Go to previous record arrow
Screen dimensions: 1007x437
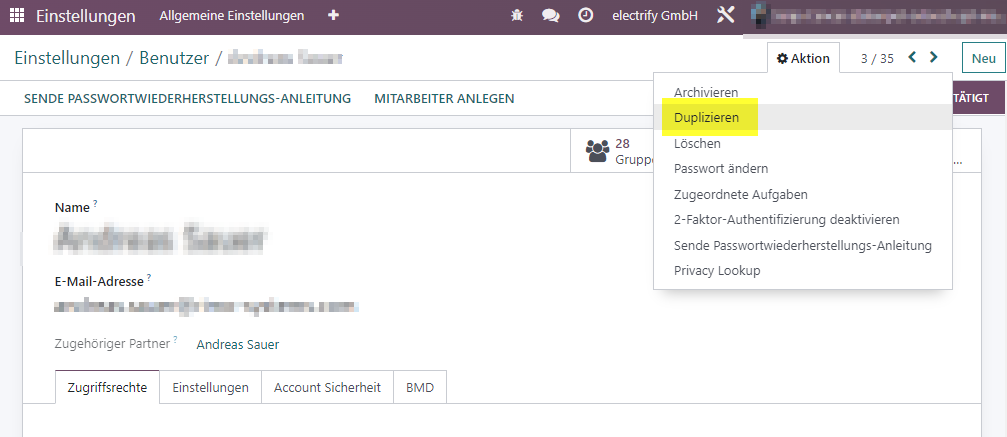(x=912, y=58)
